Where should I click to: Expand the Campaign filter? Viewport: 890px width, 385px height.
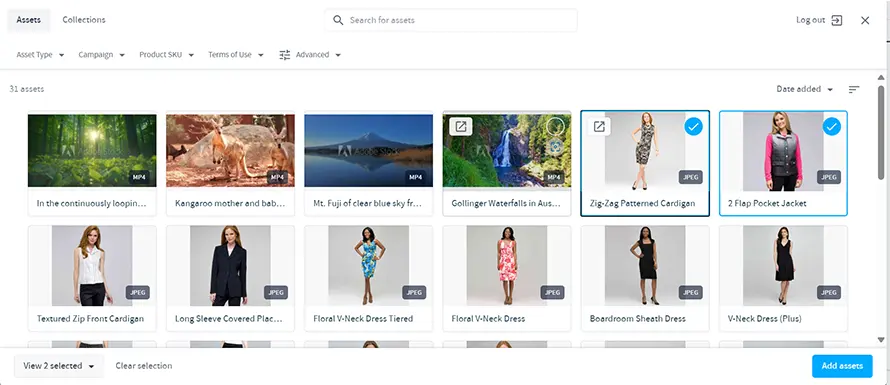102,55
